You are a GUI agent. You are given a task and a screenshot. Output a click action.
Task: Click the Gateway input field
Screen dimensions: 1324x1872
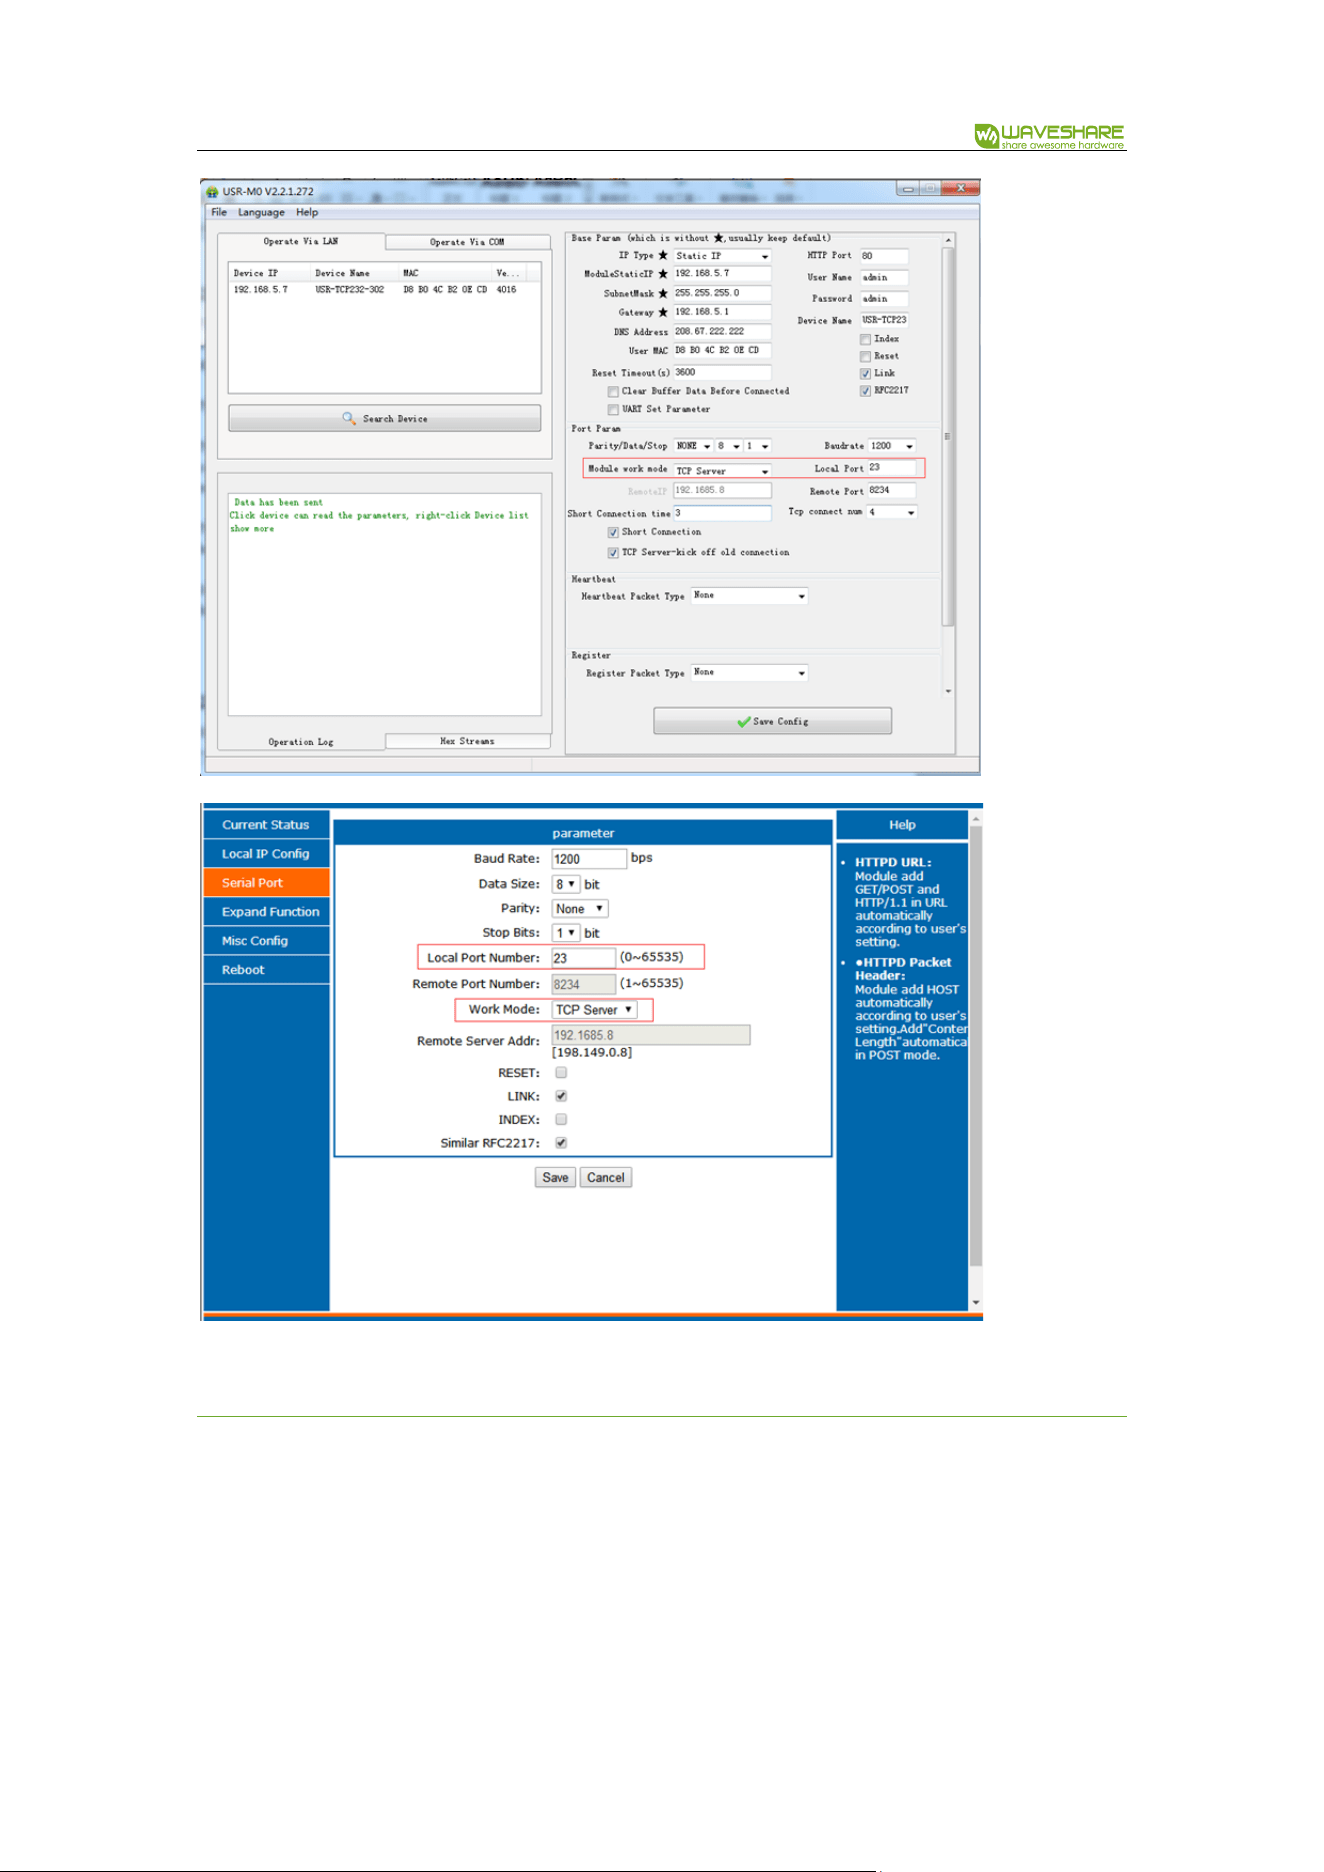click(x=722, y=312)
